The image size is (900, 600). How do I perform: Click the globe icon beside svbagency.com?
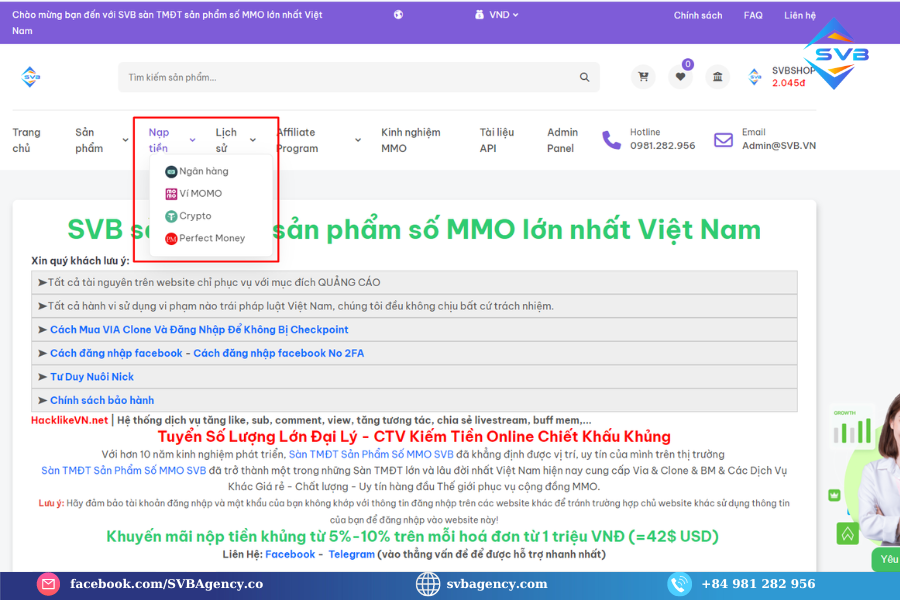point(428,584)
